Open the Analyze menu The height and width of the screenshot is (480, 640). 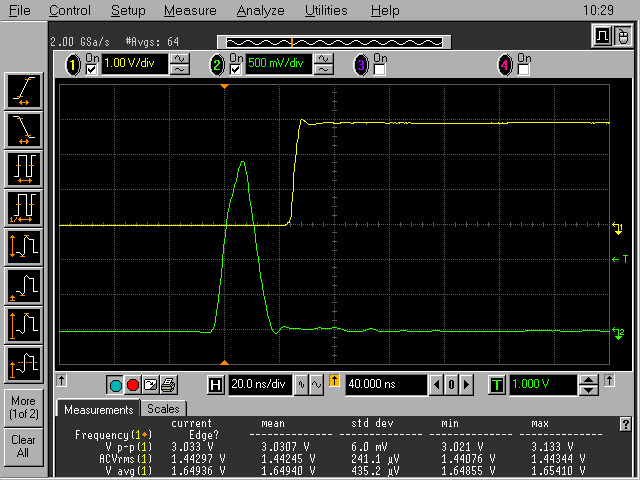[260, 10]
